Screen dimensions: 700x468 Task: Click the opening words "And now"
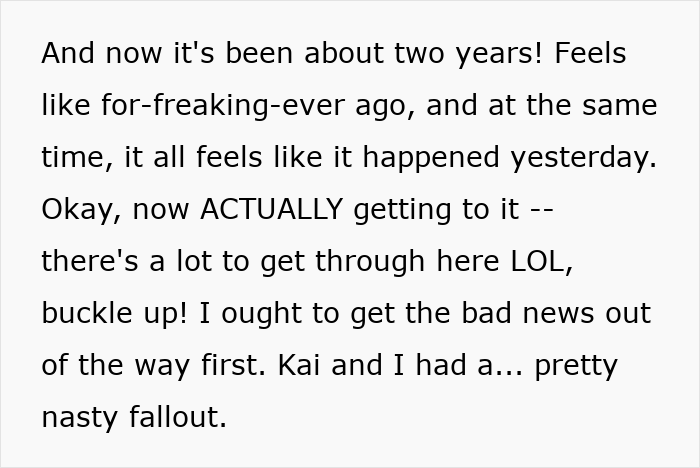pyautogui.click(x=91, y=54)
